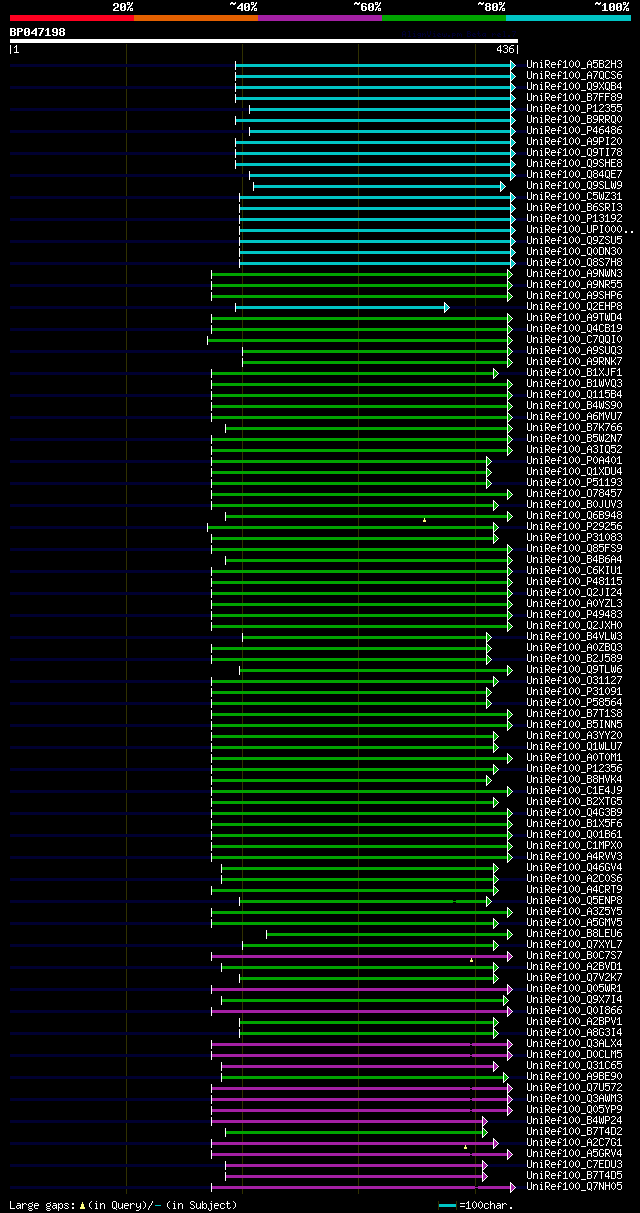Open the UniRef100_B4VLW3 hit

coord(574,636)
